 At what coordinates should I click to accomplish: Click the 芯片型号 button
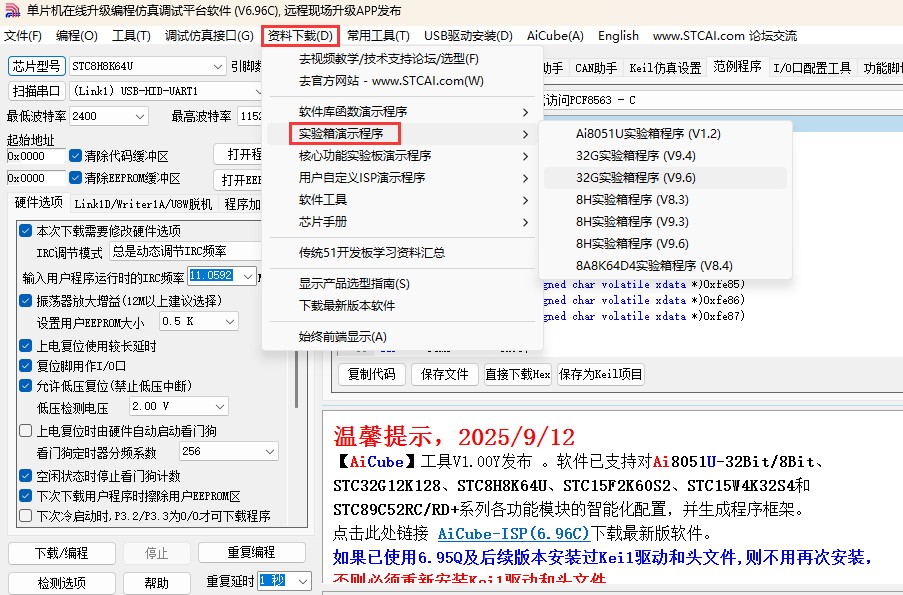coord(37,66)
